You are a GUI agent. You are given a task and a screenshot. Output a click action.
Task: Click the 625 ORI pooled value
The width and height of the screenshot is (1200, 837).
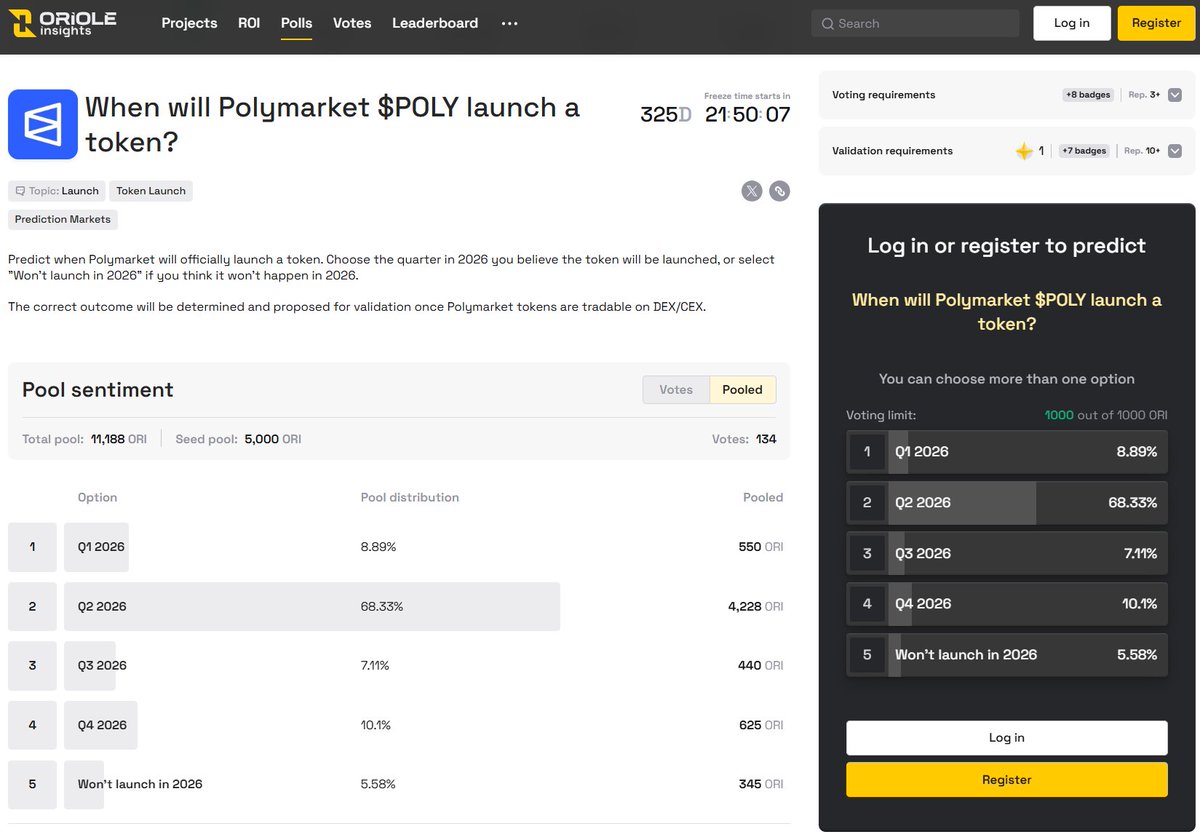pyautogui.click(x=760, y=725)
